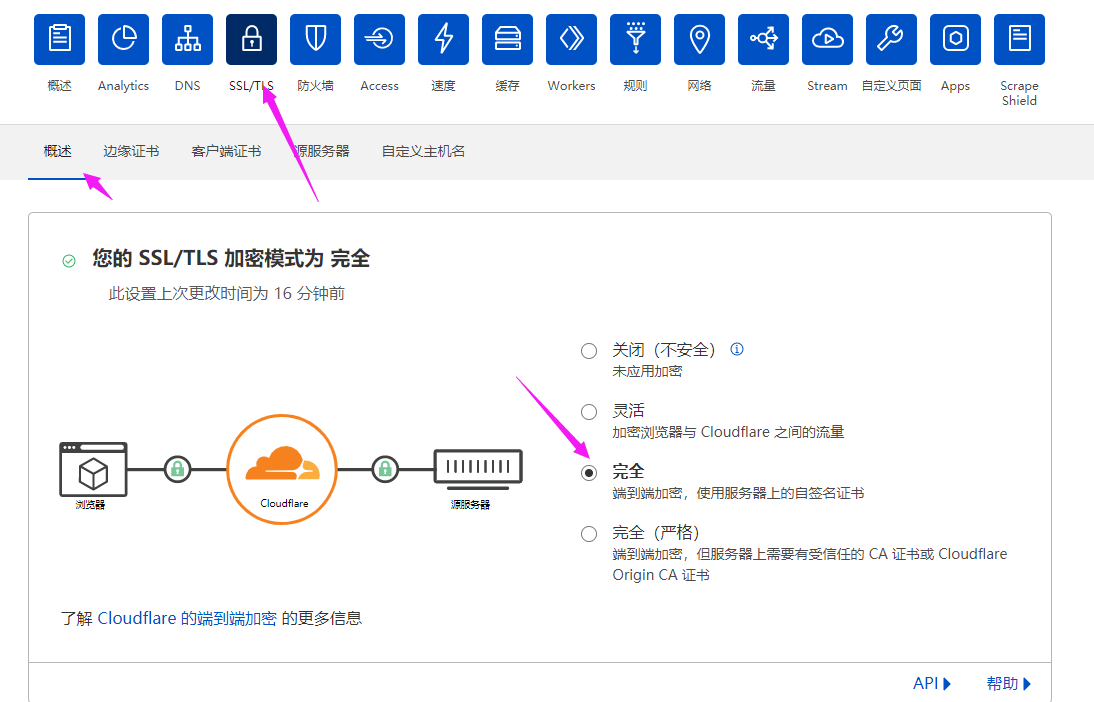Open the 规则 funnel icon
1094x702 pixels.
tap(636, 39)
